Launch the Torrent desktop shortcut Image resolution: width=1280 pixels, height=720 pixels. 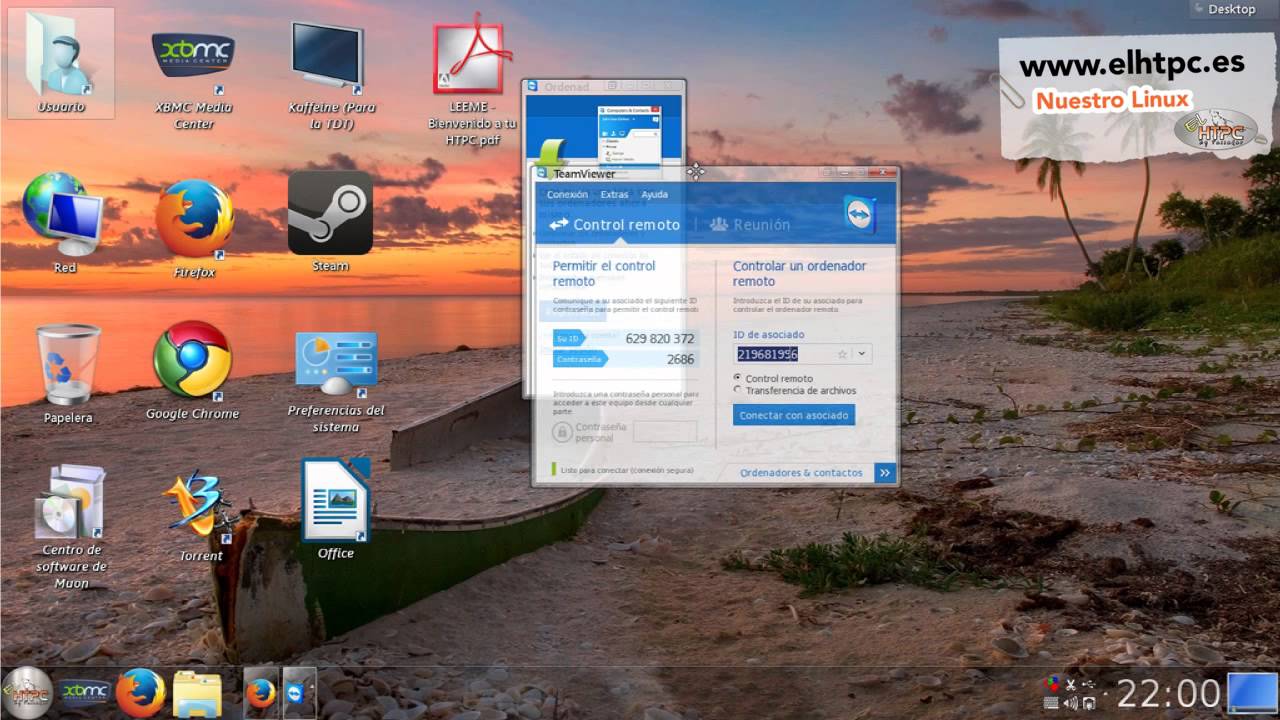tap(200, 517)
